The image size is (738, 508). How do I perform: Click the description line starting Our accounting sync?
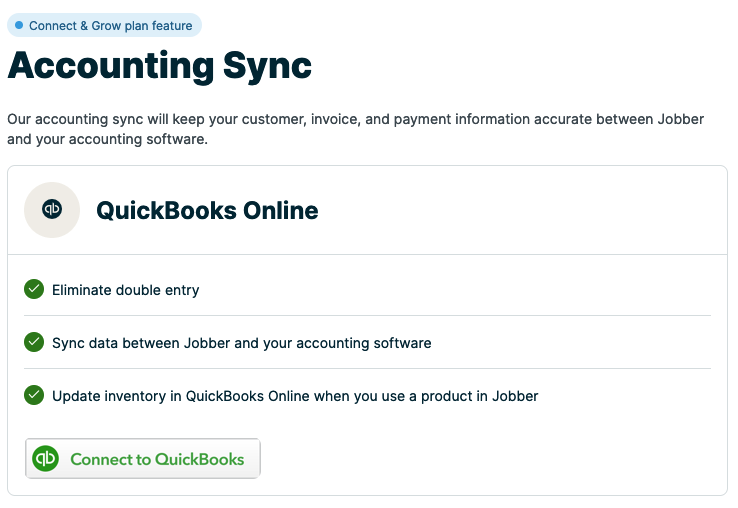pos(355,119)
